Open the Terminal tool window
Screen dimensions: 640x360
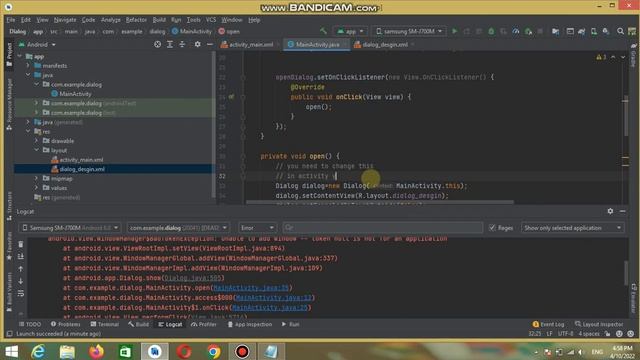coord(104,324)
